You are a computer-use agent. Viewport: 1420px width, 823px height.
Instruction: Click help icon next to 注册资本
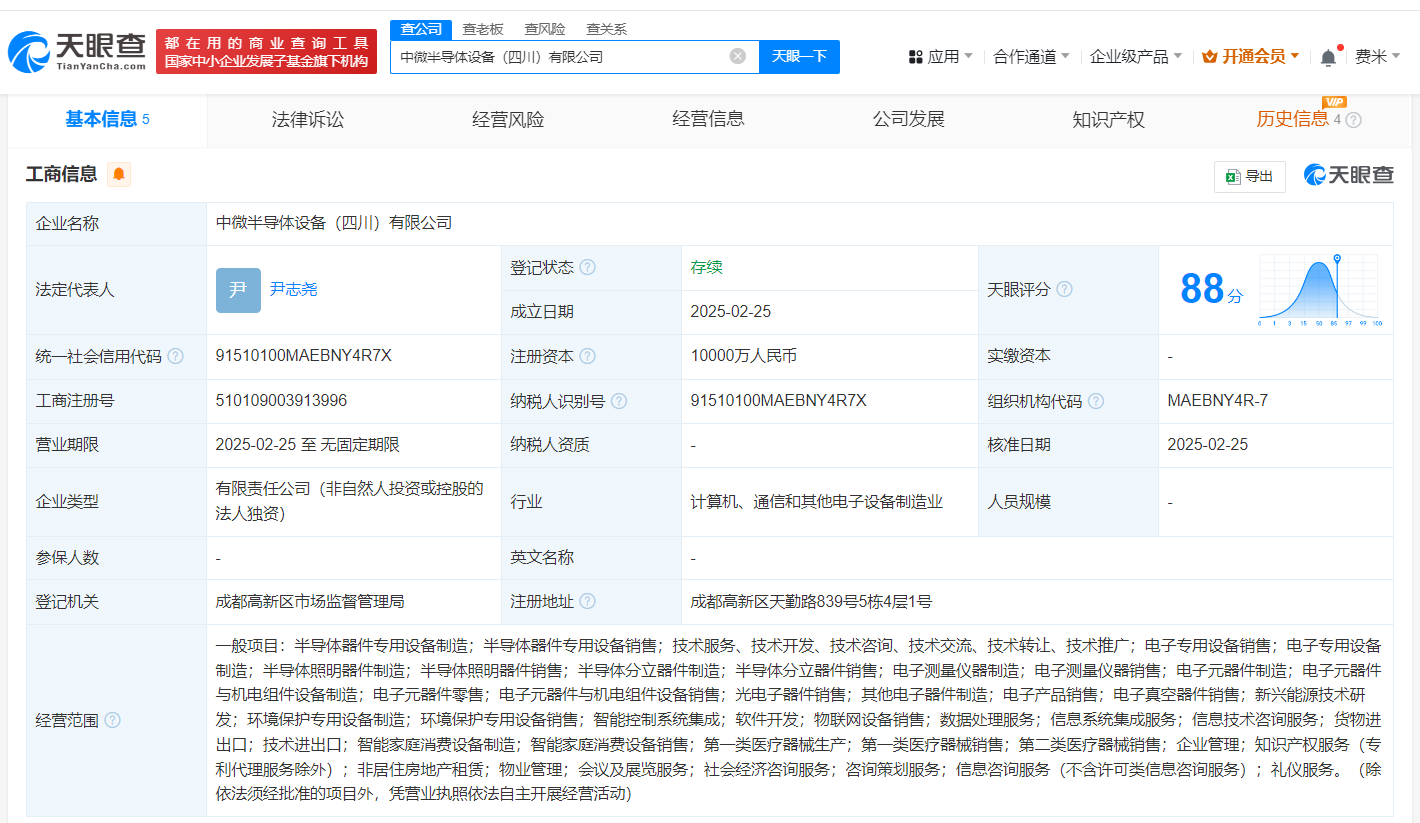point(587,357)
